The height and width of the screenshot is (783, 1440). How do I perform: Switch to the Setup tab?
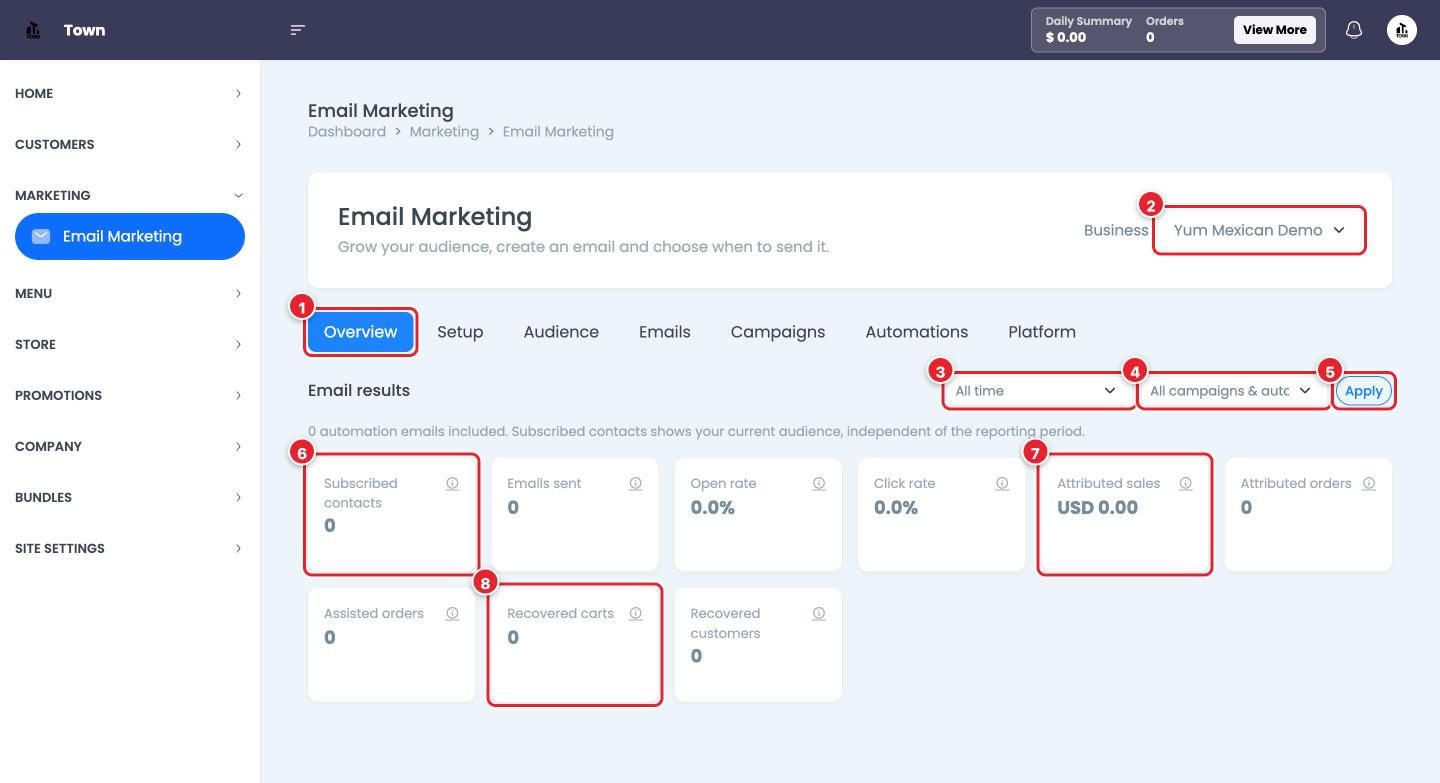(460, 332)
